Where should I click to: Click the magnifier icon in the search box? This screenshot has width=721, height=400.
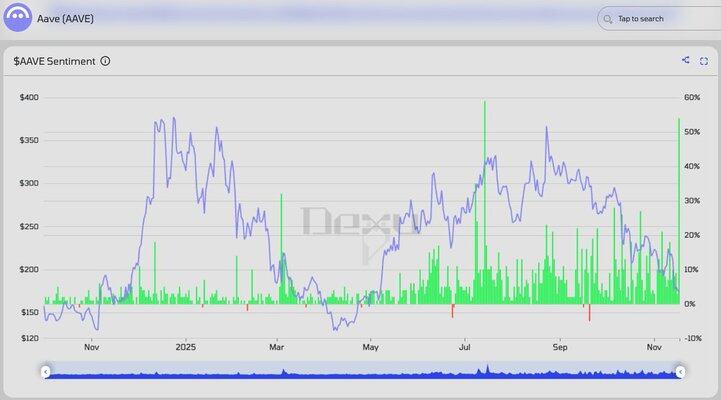pos(608,18)
